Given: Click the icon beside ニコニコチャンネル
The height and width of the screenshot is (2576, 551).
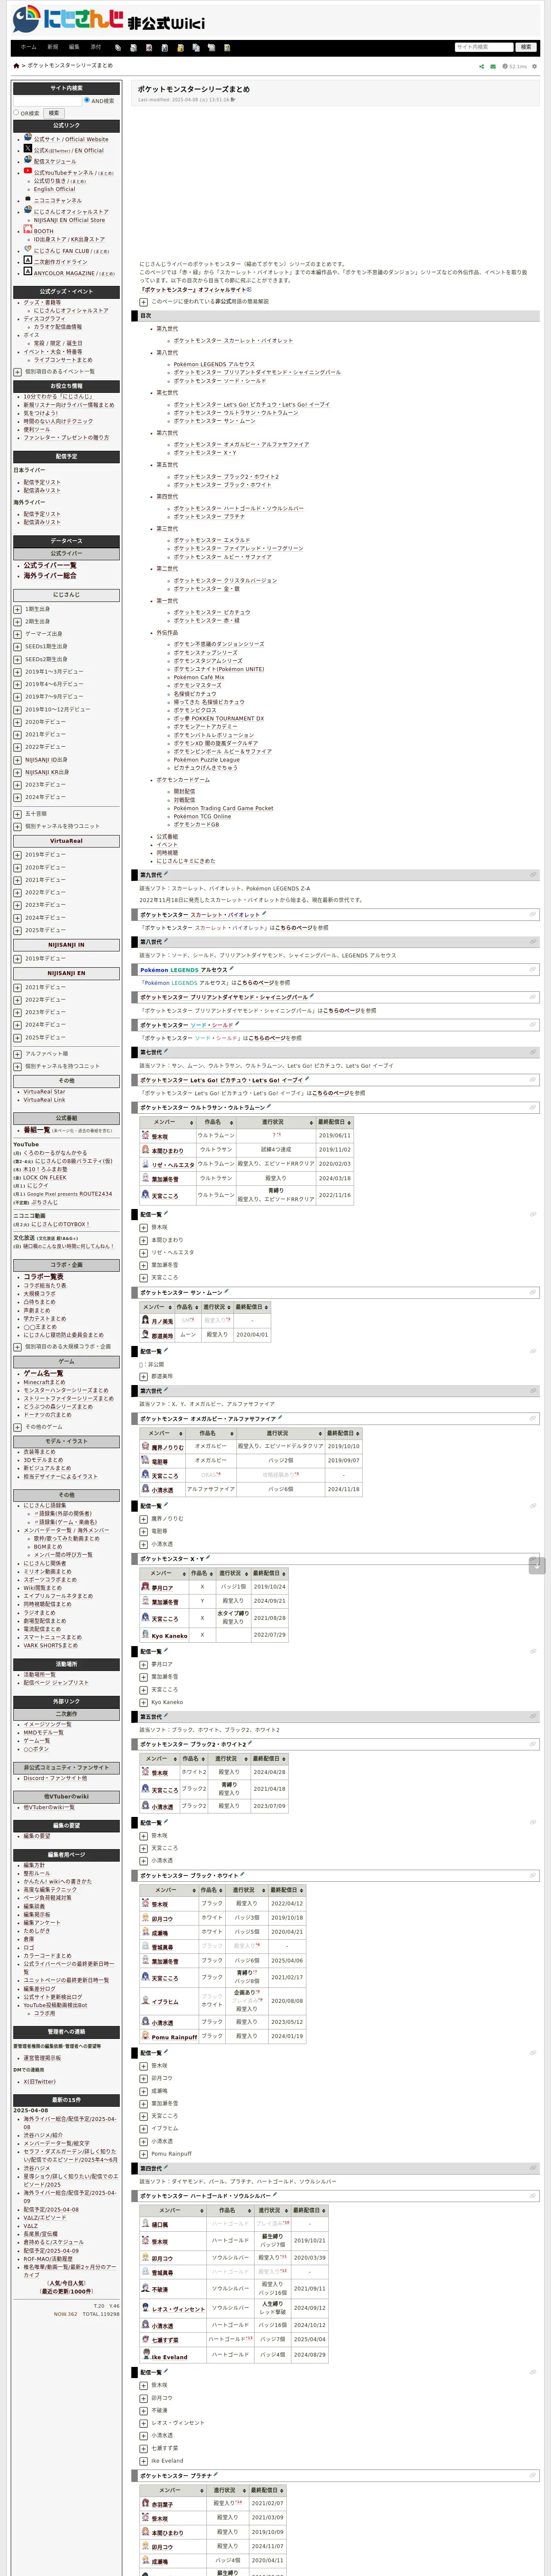Looking at the screenshot, I should pyautogui.click(x=28, y=200).
